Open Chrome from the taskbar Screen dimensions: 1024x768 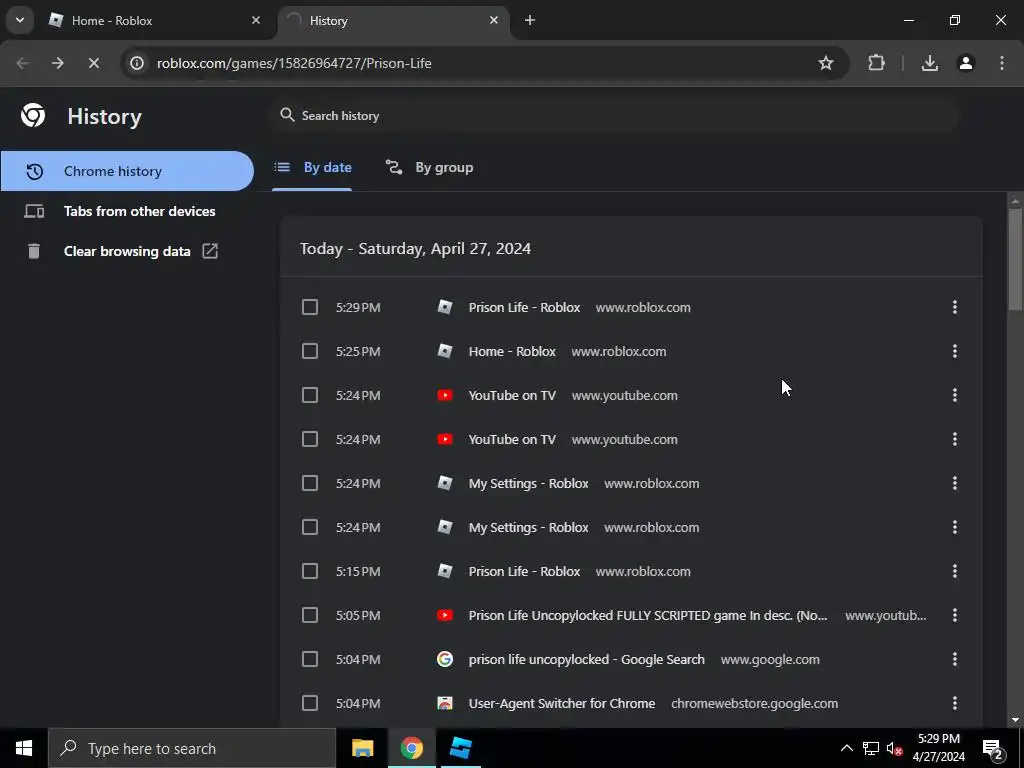pyautogui.click(x=411, y=748)
